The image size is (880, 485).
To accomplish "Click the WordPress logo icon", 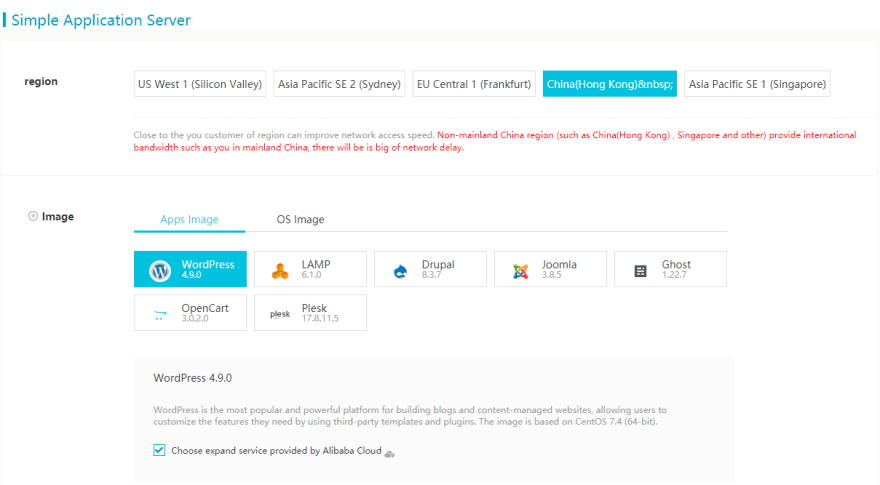I will (x=160, y=271).
